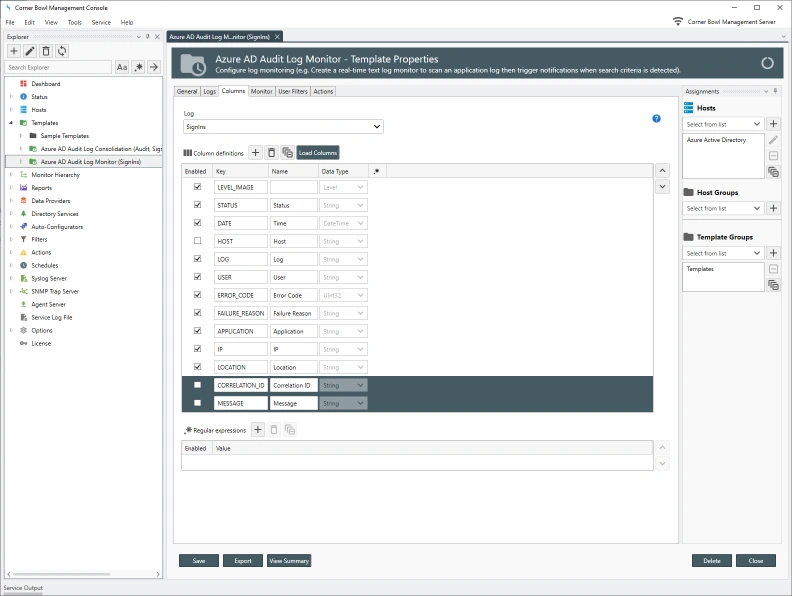Click the Search Explorer input field
Screen dimensions: 792x596
[x=59, y=67]
